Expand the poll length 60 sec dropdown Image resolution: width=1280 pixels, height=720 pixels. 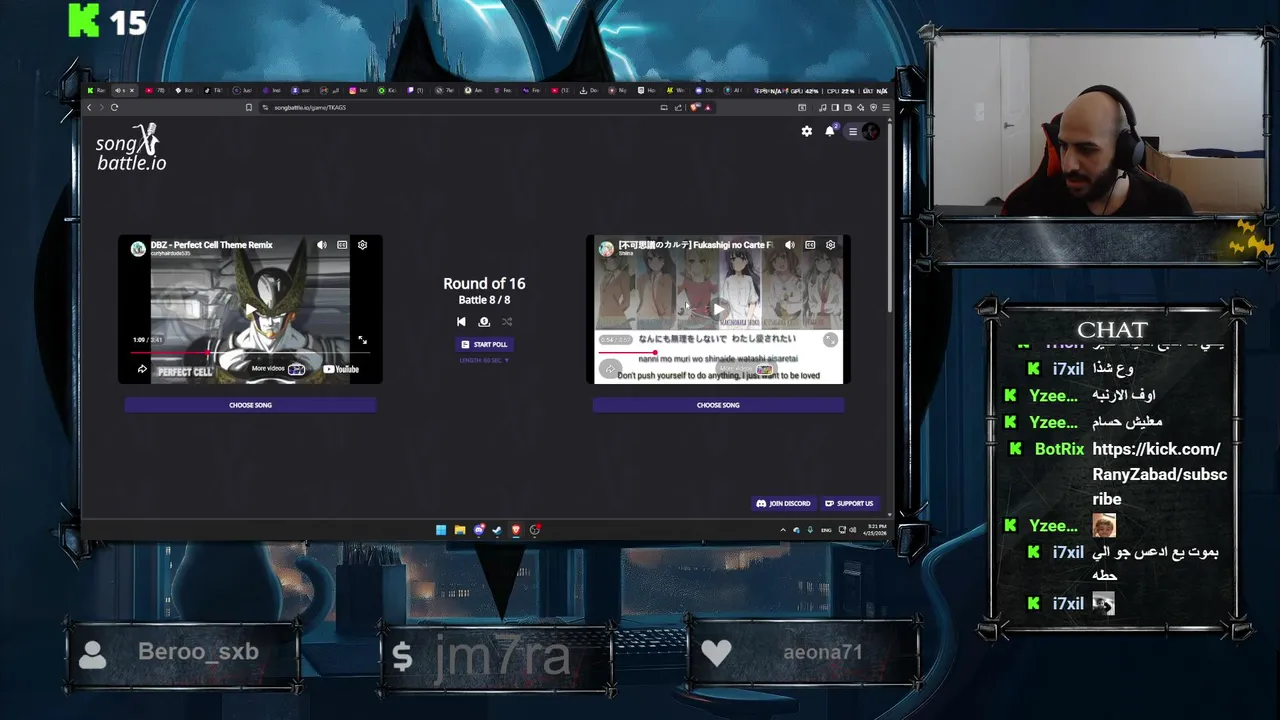(484, 360)
